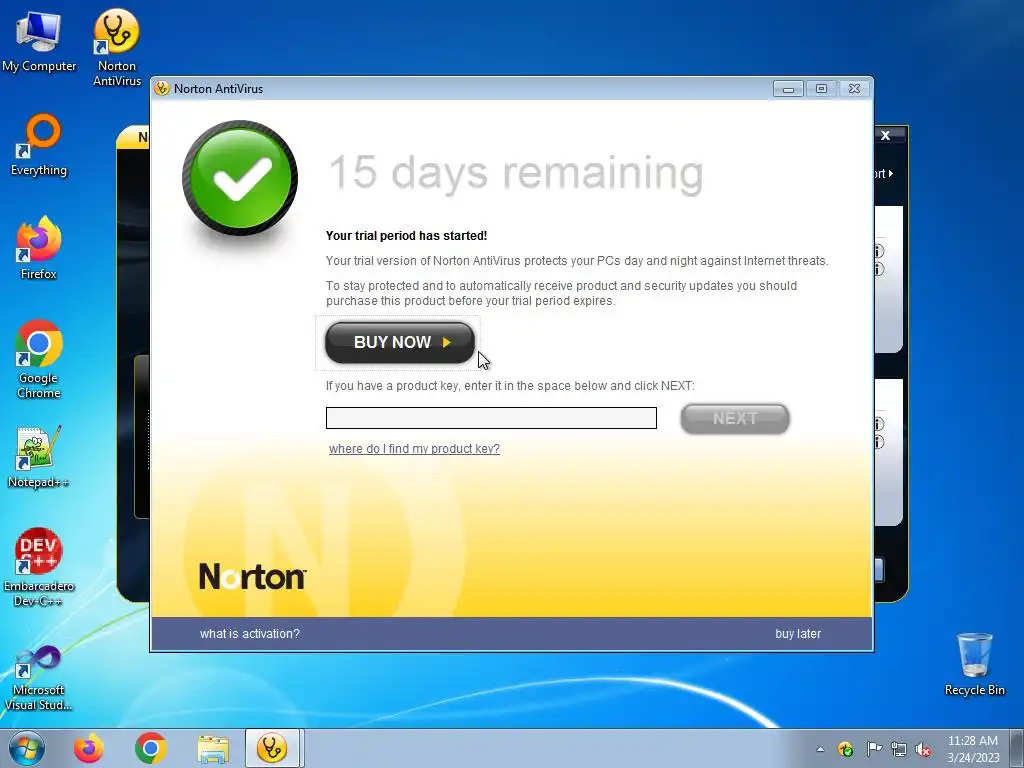This screenshot has width=1024, height=768.
Task: Click the Norton logo in the dialog
Action: pos(252,576)
